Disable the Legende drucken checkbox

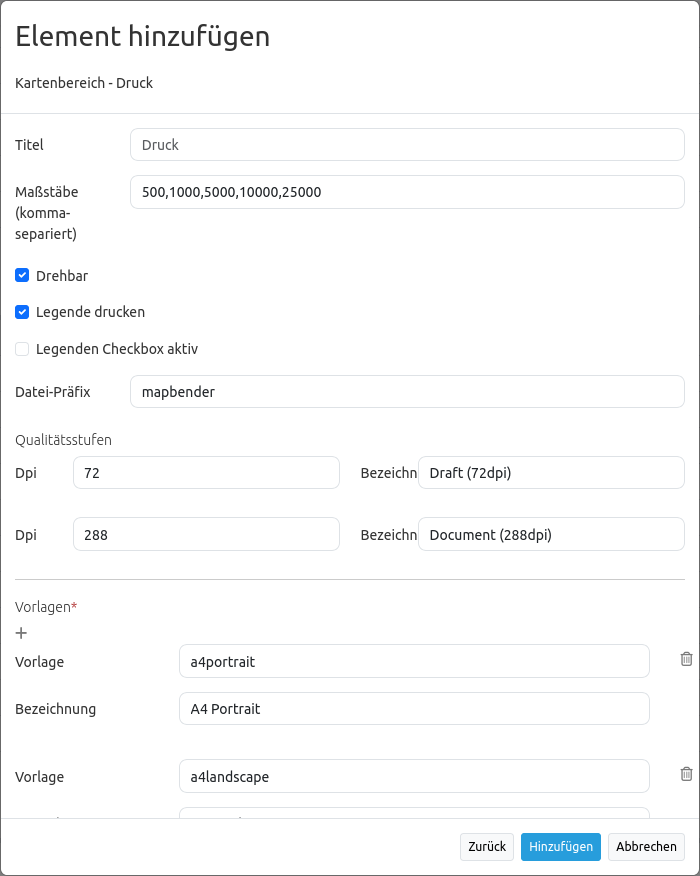click(22, 312)
